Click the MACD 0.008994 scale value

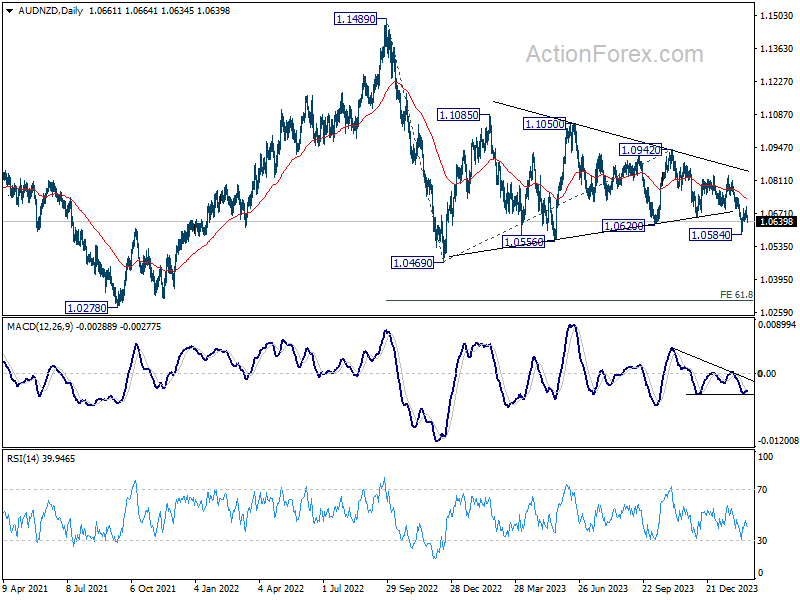coord(777,325)
